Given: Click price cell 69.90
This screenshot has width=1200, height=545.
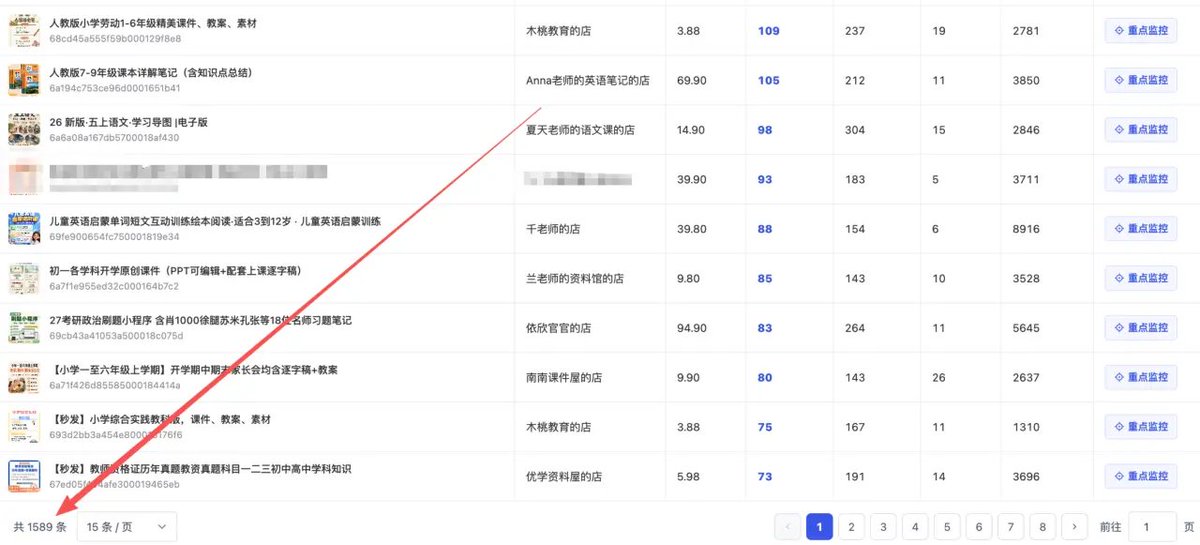Looking at the screenshot, I should pyautogui.click(x=691, y=81).
